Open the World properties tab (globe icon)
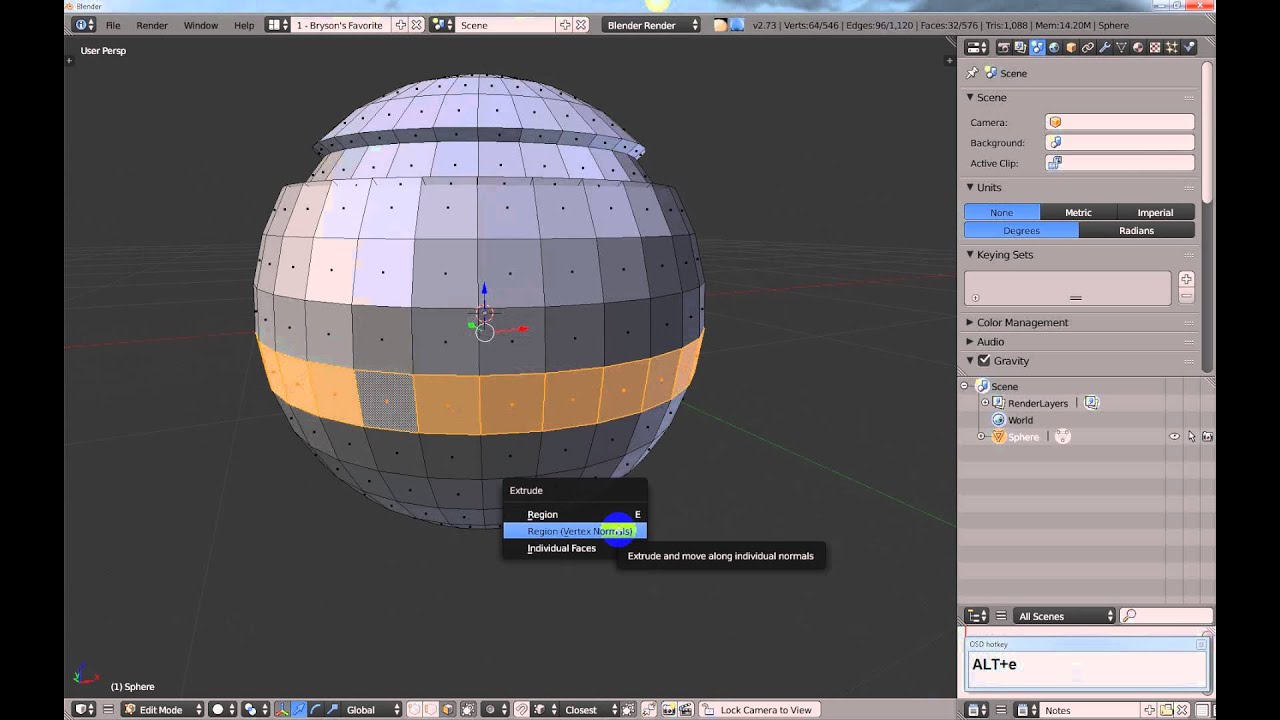Image resolution: width=1280 pixels, height=720 pixels. tap(1054, 47)
